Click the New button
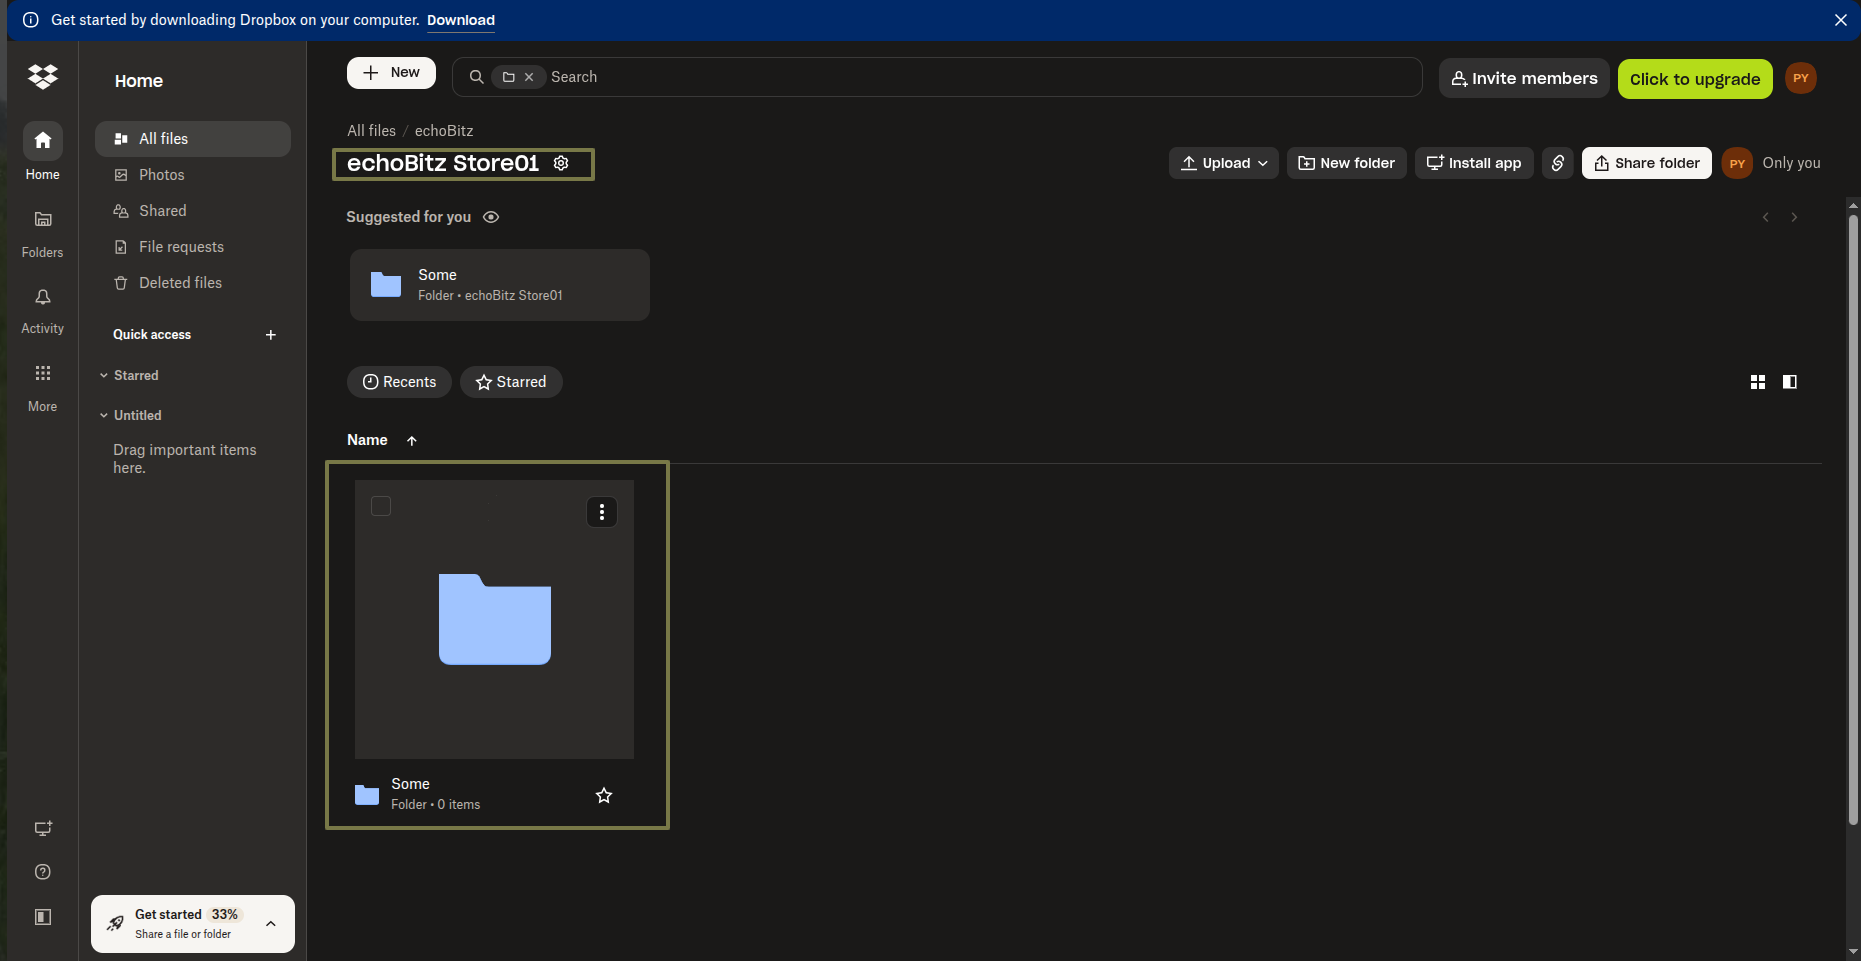1861x961 pixels. click(391, 73)
